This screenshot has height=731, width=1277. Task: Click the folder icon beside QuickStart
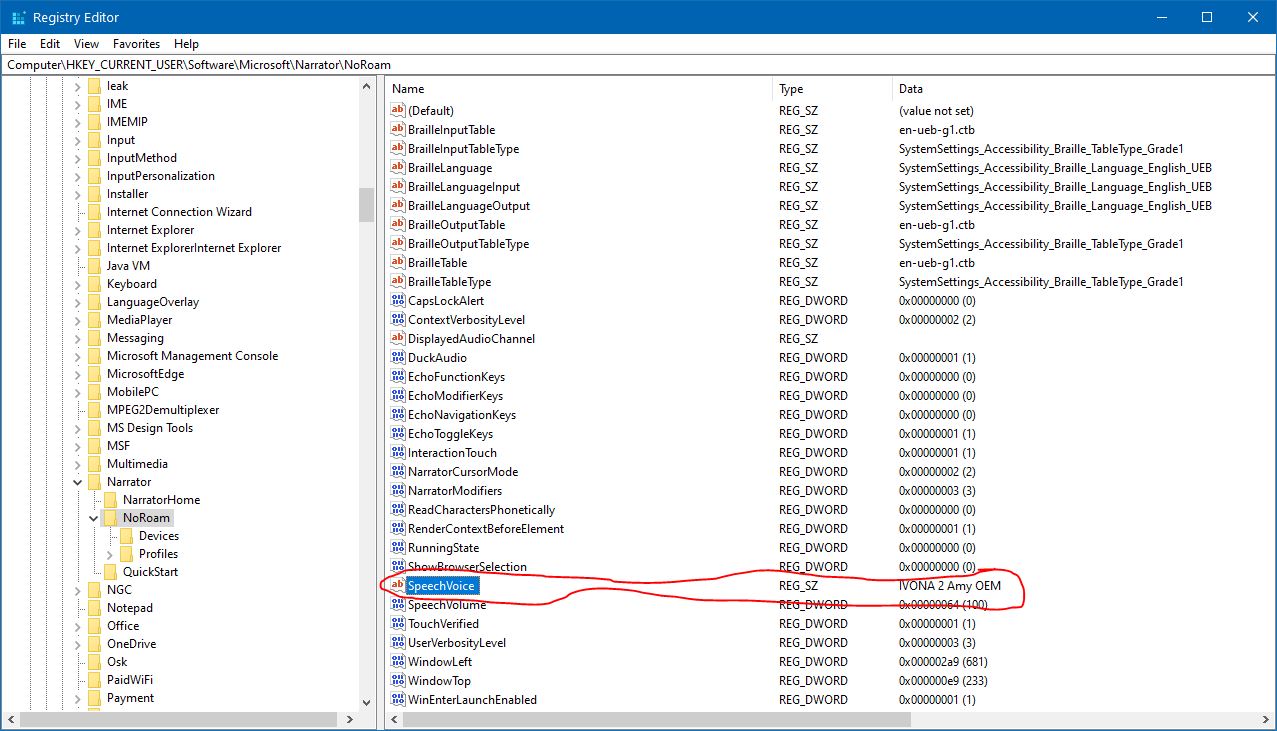[x=110, y=572]
